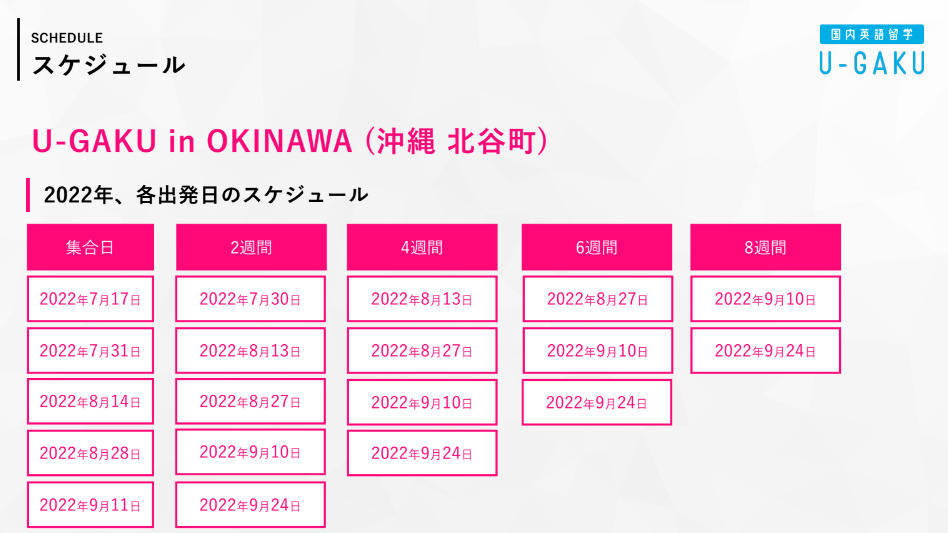Select the 集合日 column header
This screenshot has width=948, height=533.
pos(90,247)
